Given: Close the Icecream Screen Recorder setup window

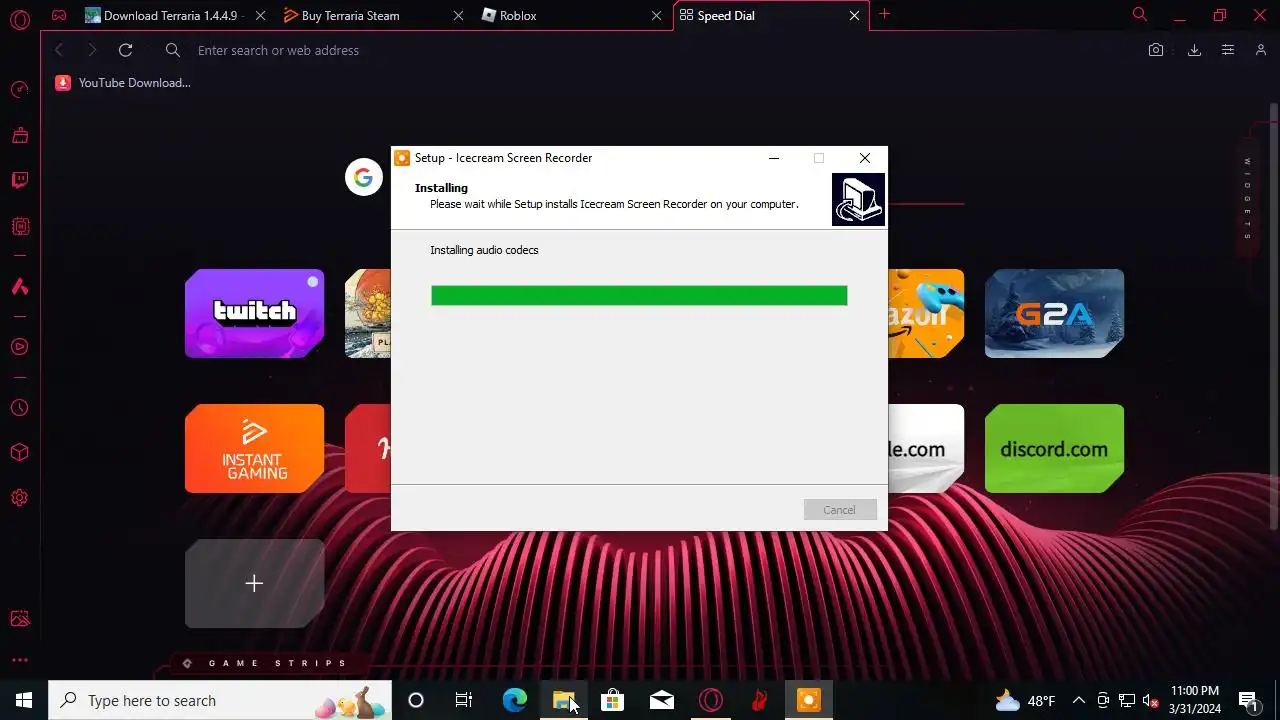Looking at the screenshot, I should 865,158.
